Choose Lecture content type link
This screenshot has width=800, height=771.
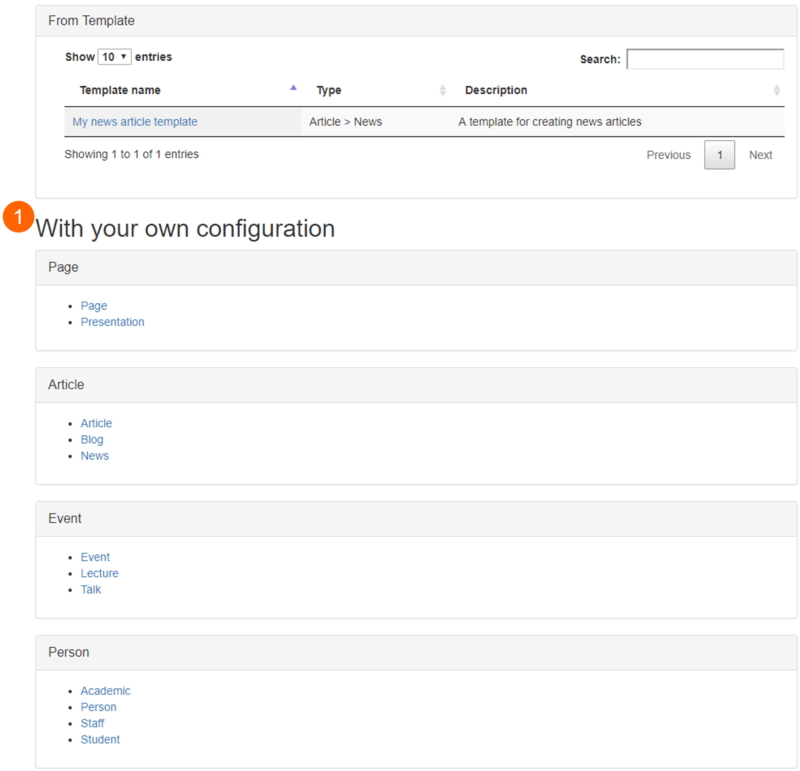99,574
